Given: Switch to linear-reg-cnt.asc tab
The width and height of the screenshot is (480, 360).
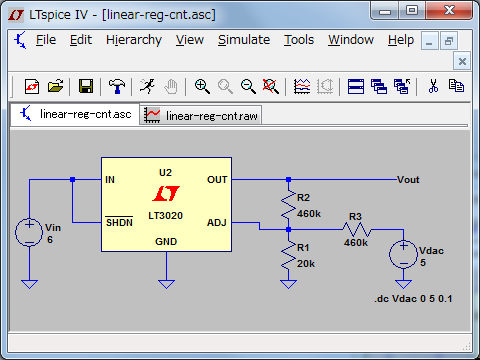Looking at the screenshot, I should point(75,114).
